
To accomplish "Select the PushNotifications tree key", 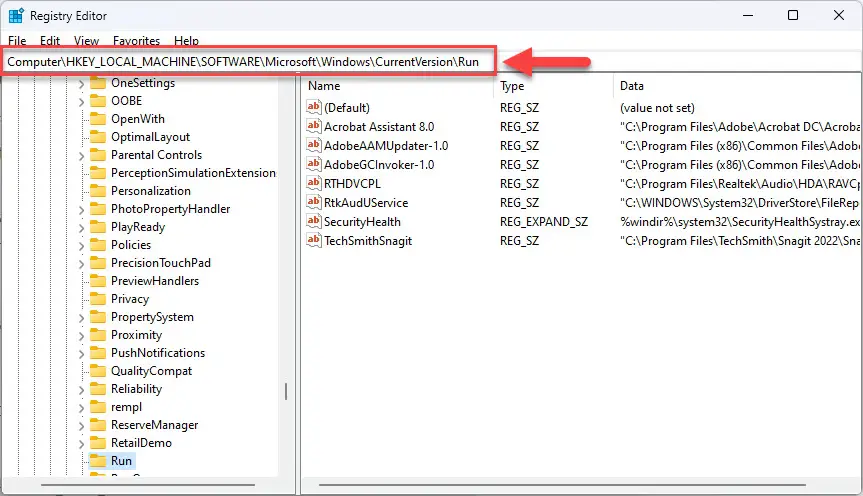I will [x=158, y=353].
